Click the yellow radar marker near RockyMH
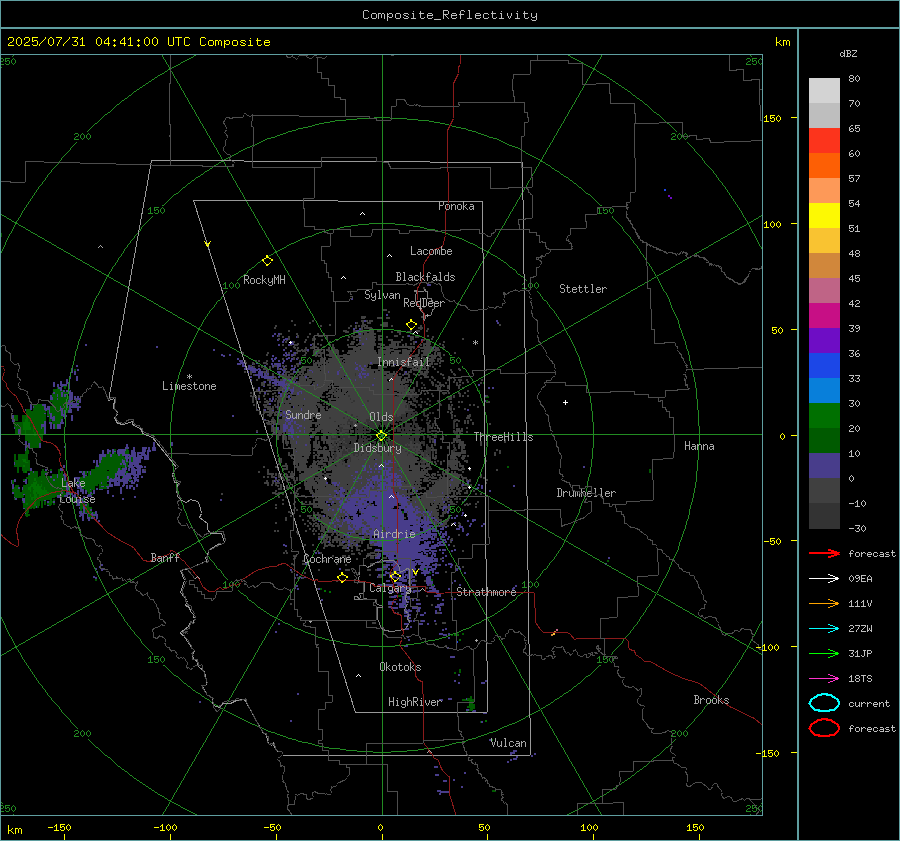Viewport: 900px width, 841px height. pyautogui.click(x=267, y=261)
